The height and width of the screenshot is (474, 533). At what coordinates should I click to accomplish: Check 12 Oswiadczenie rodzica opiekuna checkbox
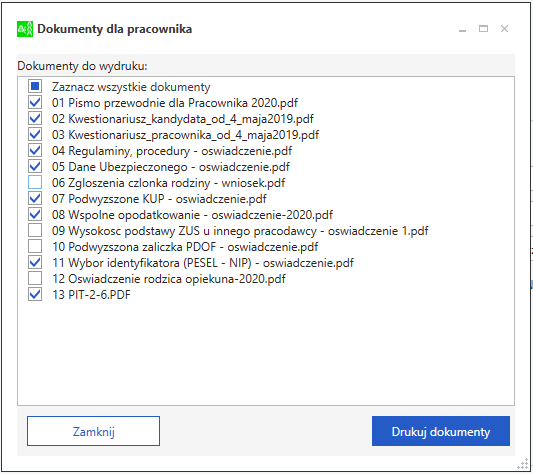[x=35, y=278]
